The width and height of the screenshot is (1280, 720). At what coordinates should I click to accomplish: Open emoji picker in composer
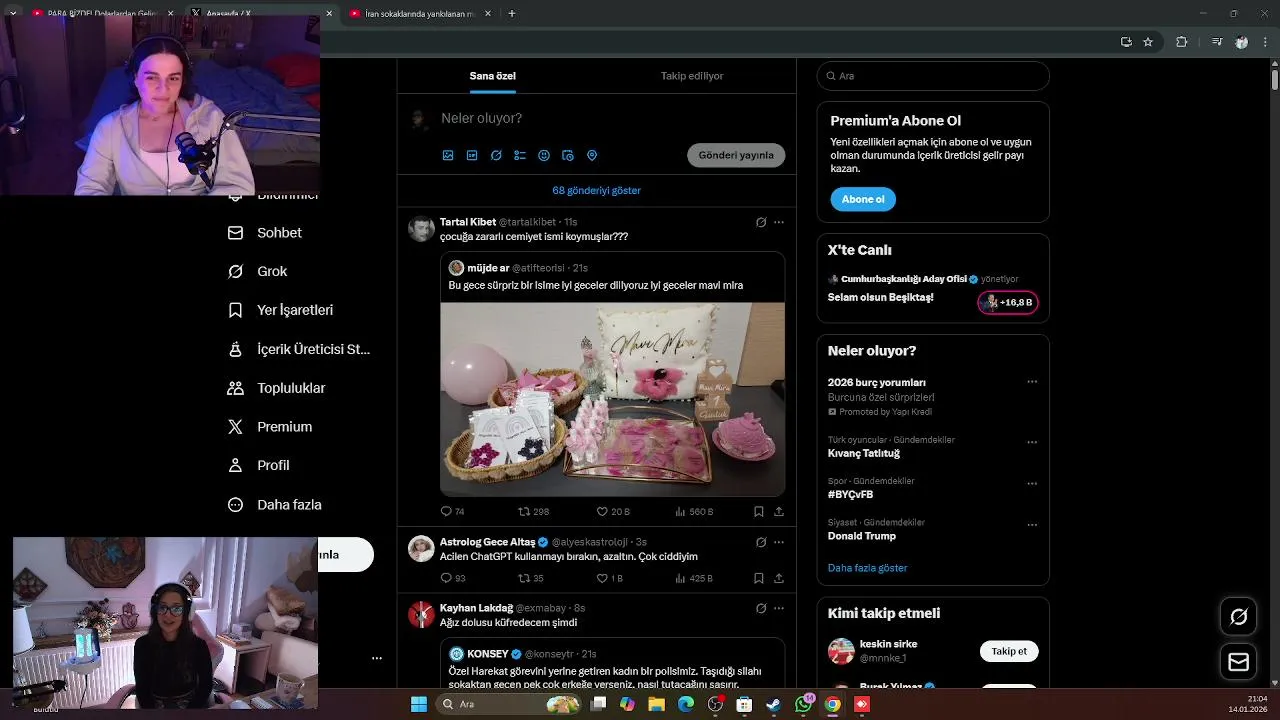point(544,155)
